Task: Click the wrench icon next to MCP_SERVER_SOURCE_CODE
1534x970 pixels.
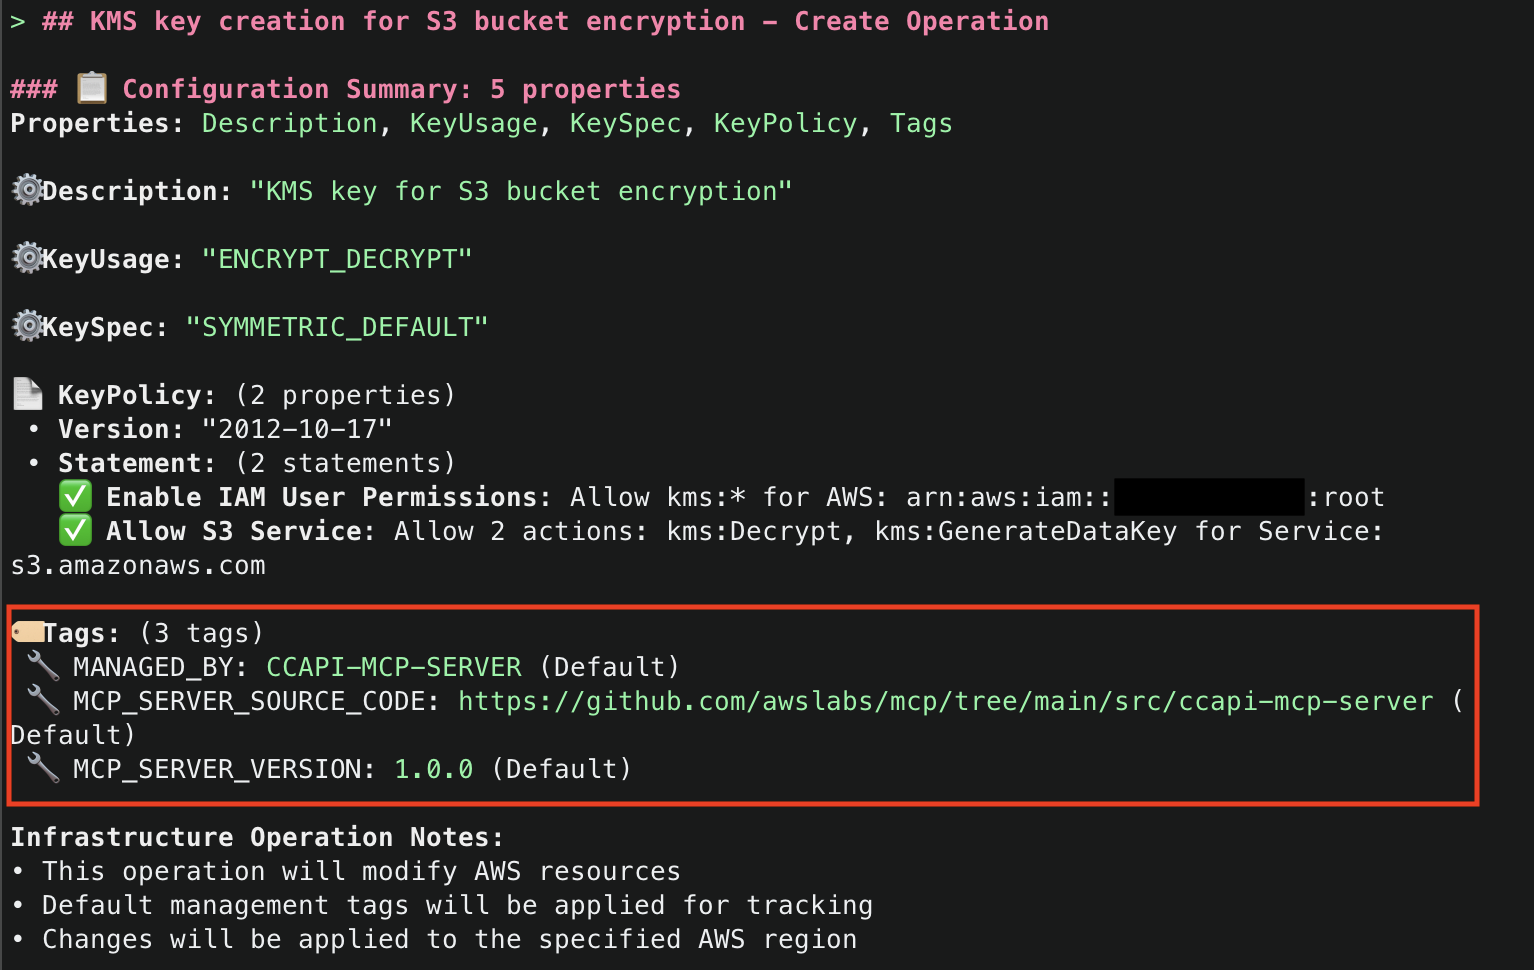Action: [x=43, y=699]
